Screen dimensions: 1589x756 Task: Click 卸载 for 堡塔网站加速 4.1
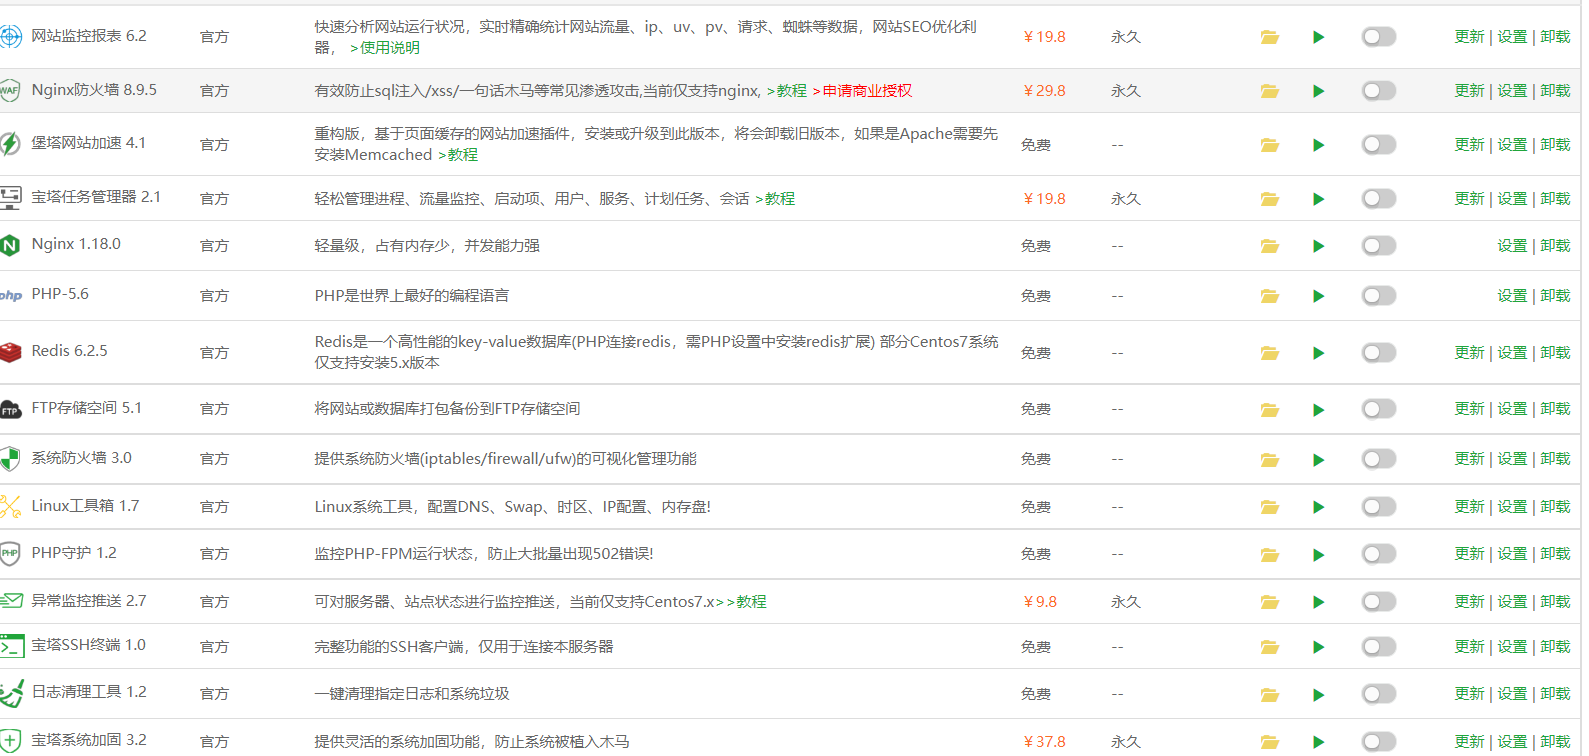(1555, 145)
